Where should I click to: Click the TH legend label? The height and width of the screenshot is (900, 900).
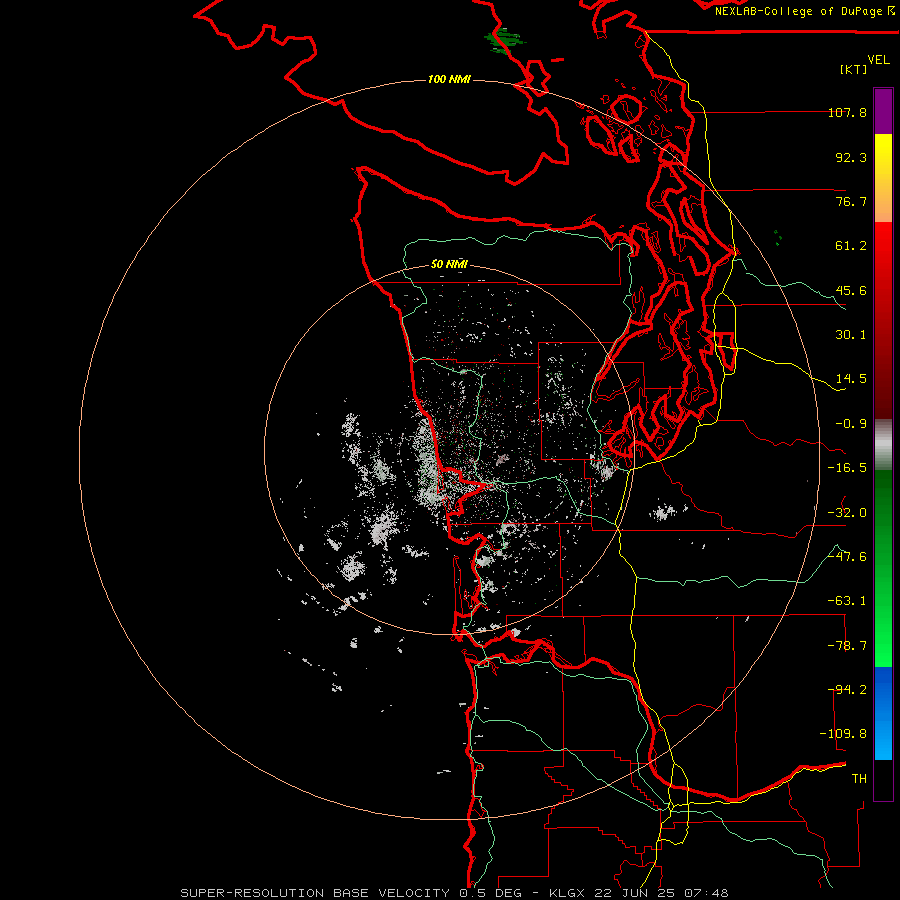pos(859,779)
